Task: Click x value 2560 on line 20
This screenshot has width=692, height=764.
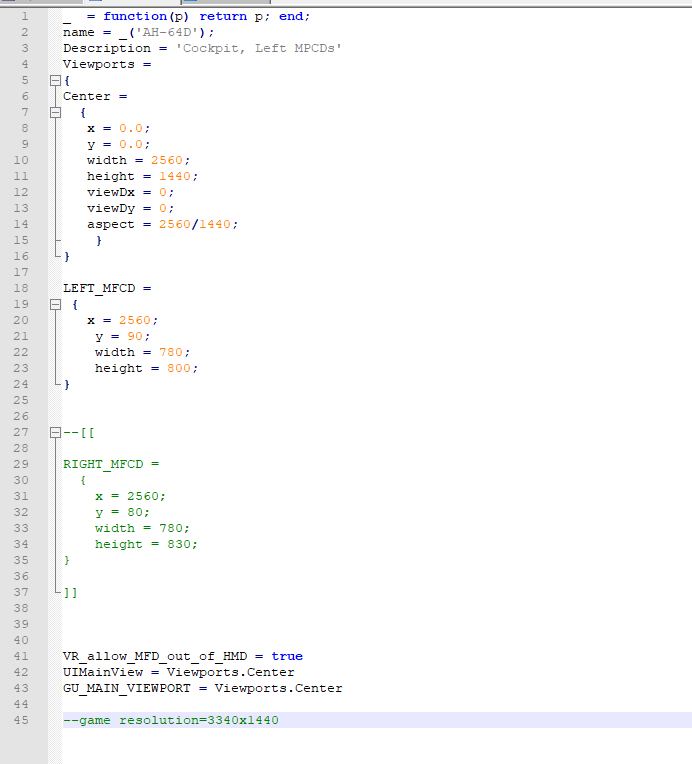Action: click(135, 320)
